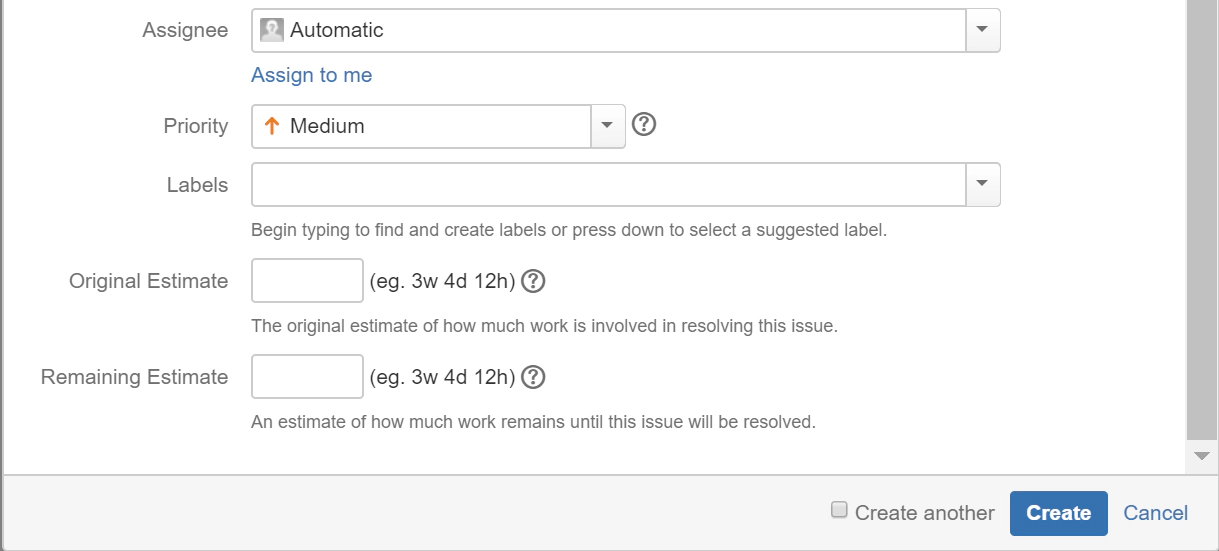Click the Cancel link
This screenshot has width=1219, height=551.
pos(1155,513)
